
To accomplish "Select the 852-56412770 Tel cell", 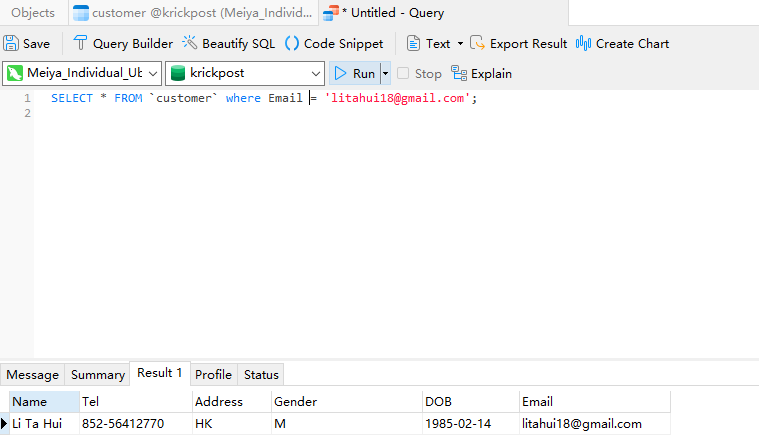I will [x=123, y=424].
